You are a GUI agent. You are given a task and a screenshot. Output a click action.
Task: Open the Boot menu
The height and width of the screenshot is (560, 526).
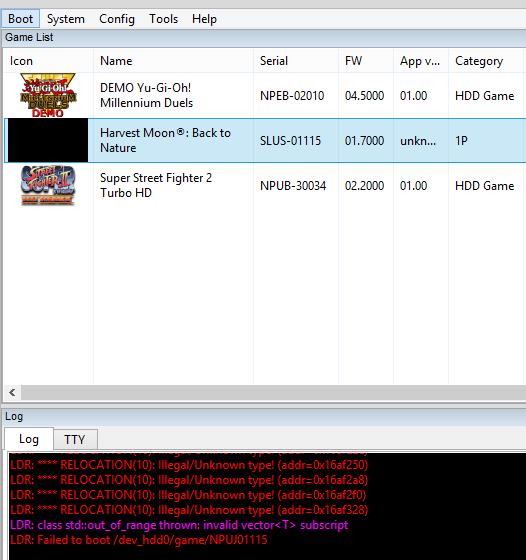point(20,19)
